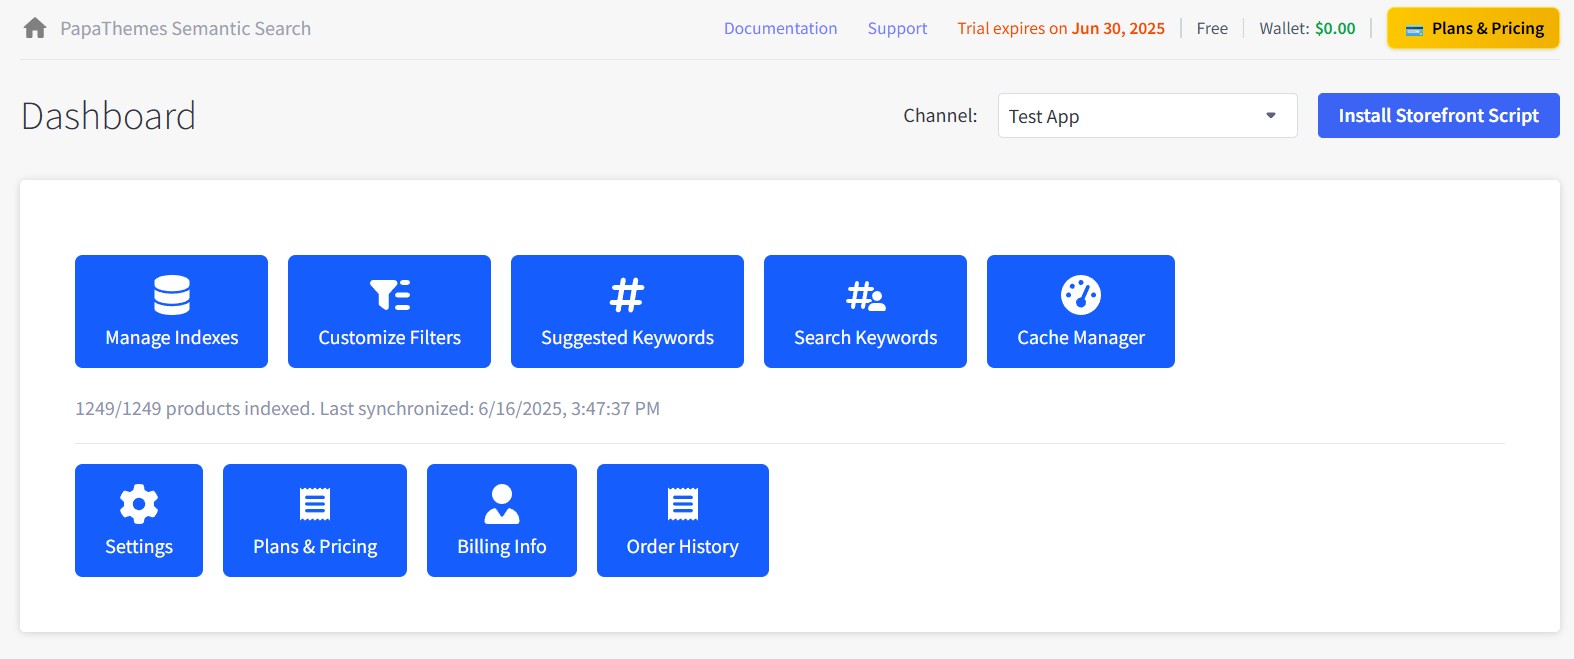Screen dimensions: 1574x659
Task: Open the Search Keywords label
Action: coord(866,338)
